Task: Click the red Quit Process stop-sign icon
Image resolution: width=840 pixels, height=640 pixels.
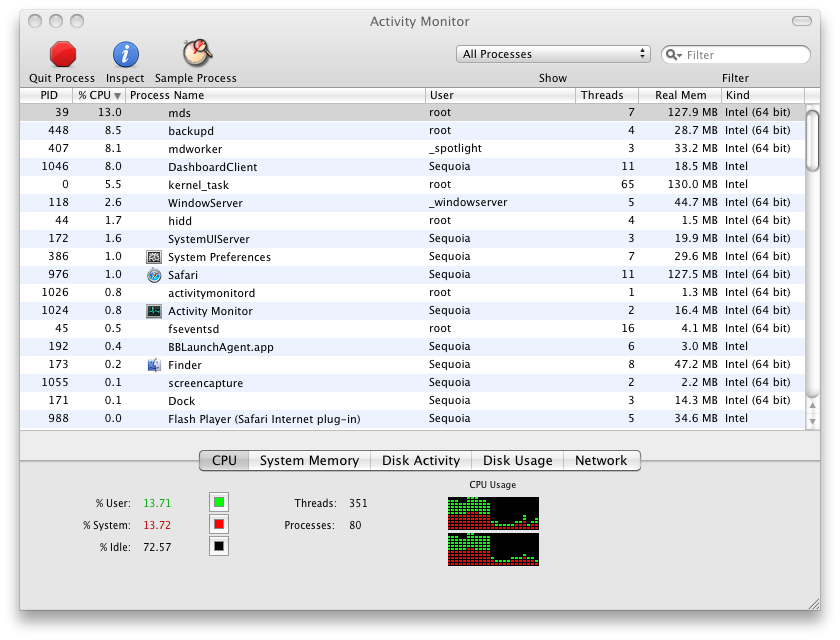Action: [63, 55]
